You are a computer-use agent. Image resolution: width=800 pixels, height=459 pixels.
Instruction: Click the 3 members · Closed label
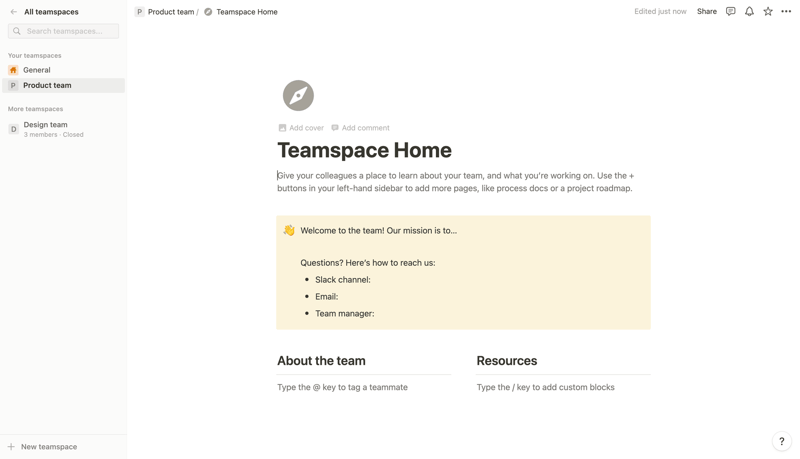point(54,135)
